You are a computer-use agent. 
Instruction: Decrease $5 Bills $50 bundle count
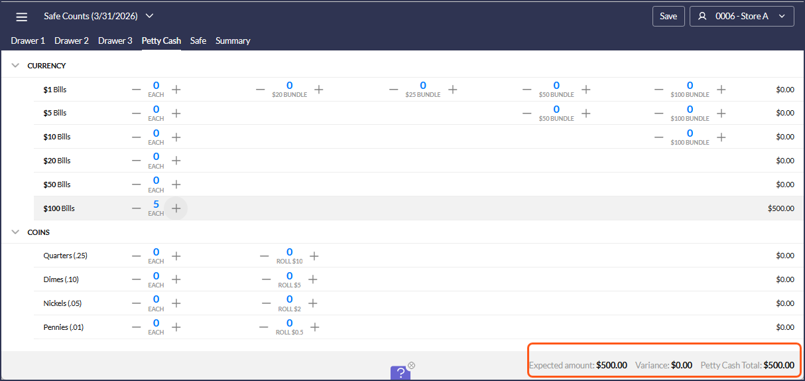[527, 113]
